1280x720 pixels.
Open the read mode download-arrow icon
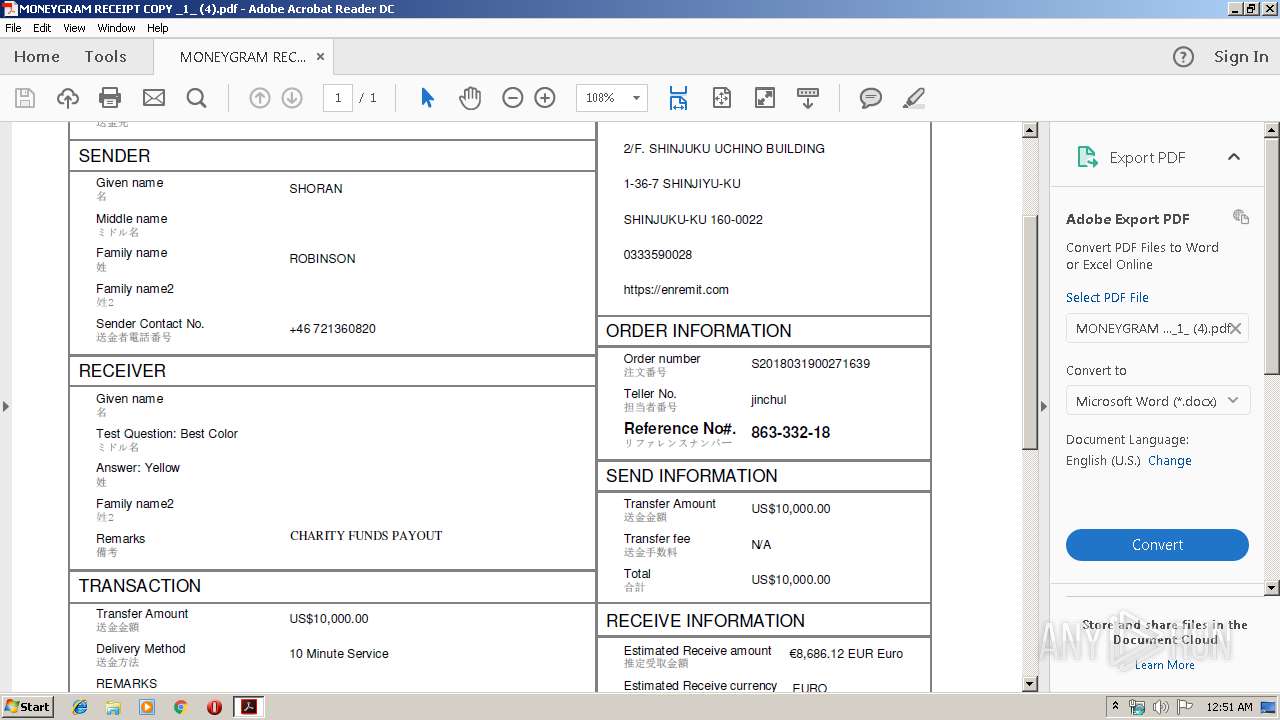pos(807,98)
